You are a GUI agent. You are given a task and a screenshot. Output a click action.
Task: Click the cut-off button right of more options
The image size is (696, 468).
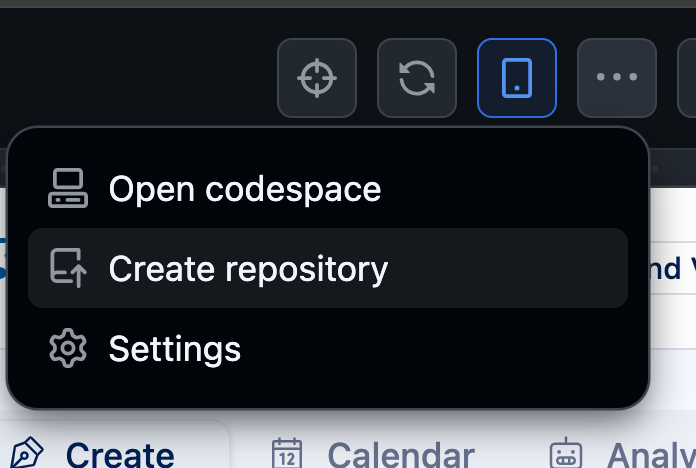click(x=688, y=78)
